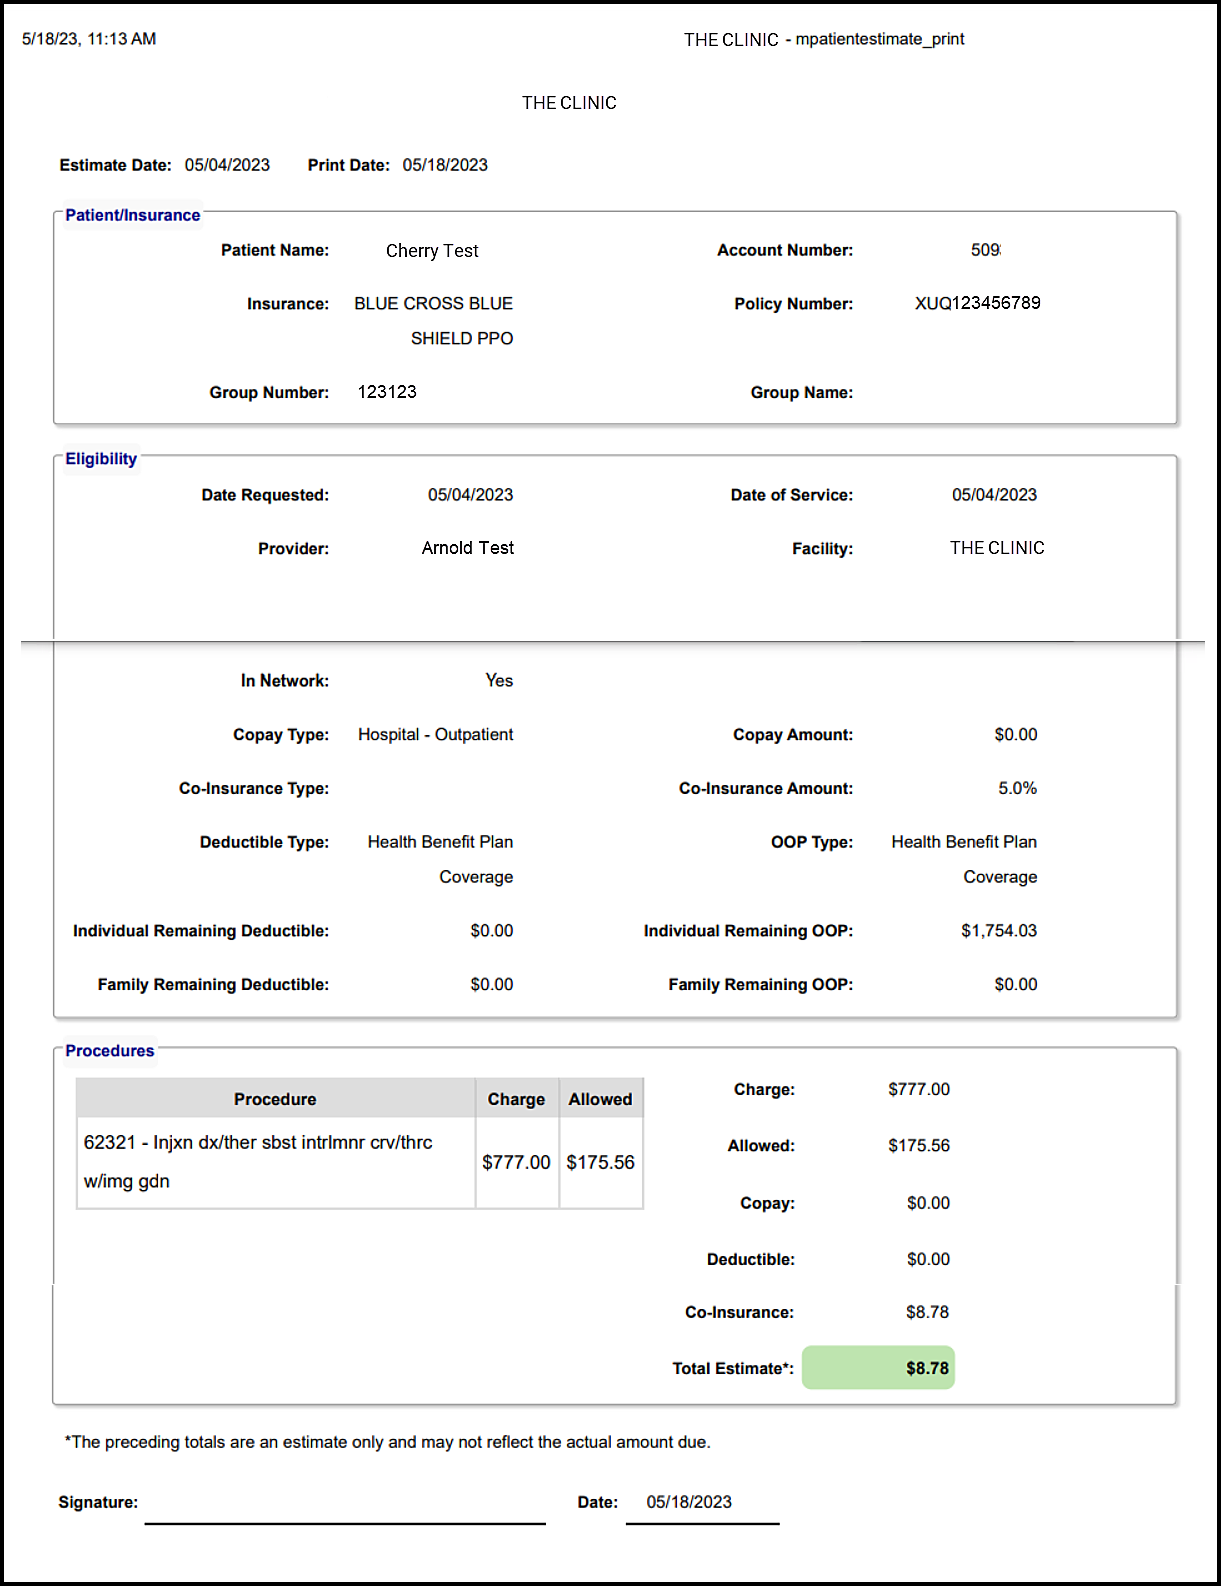Click procedure 62321 description in table
The width and height of the screenshot is (1221, 1586).
point(258,1161)
